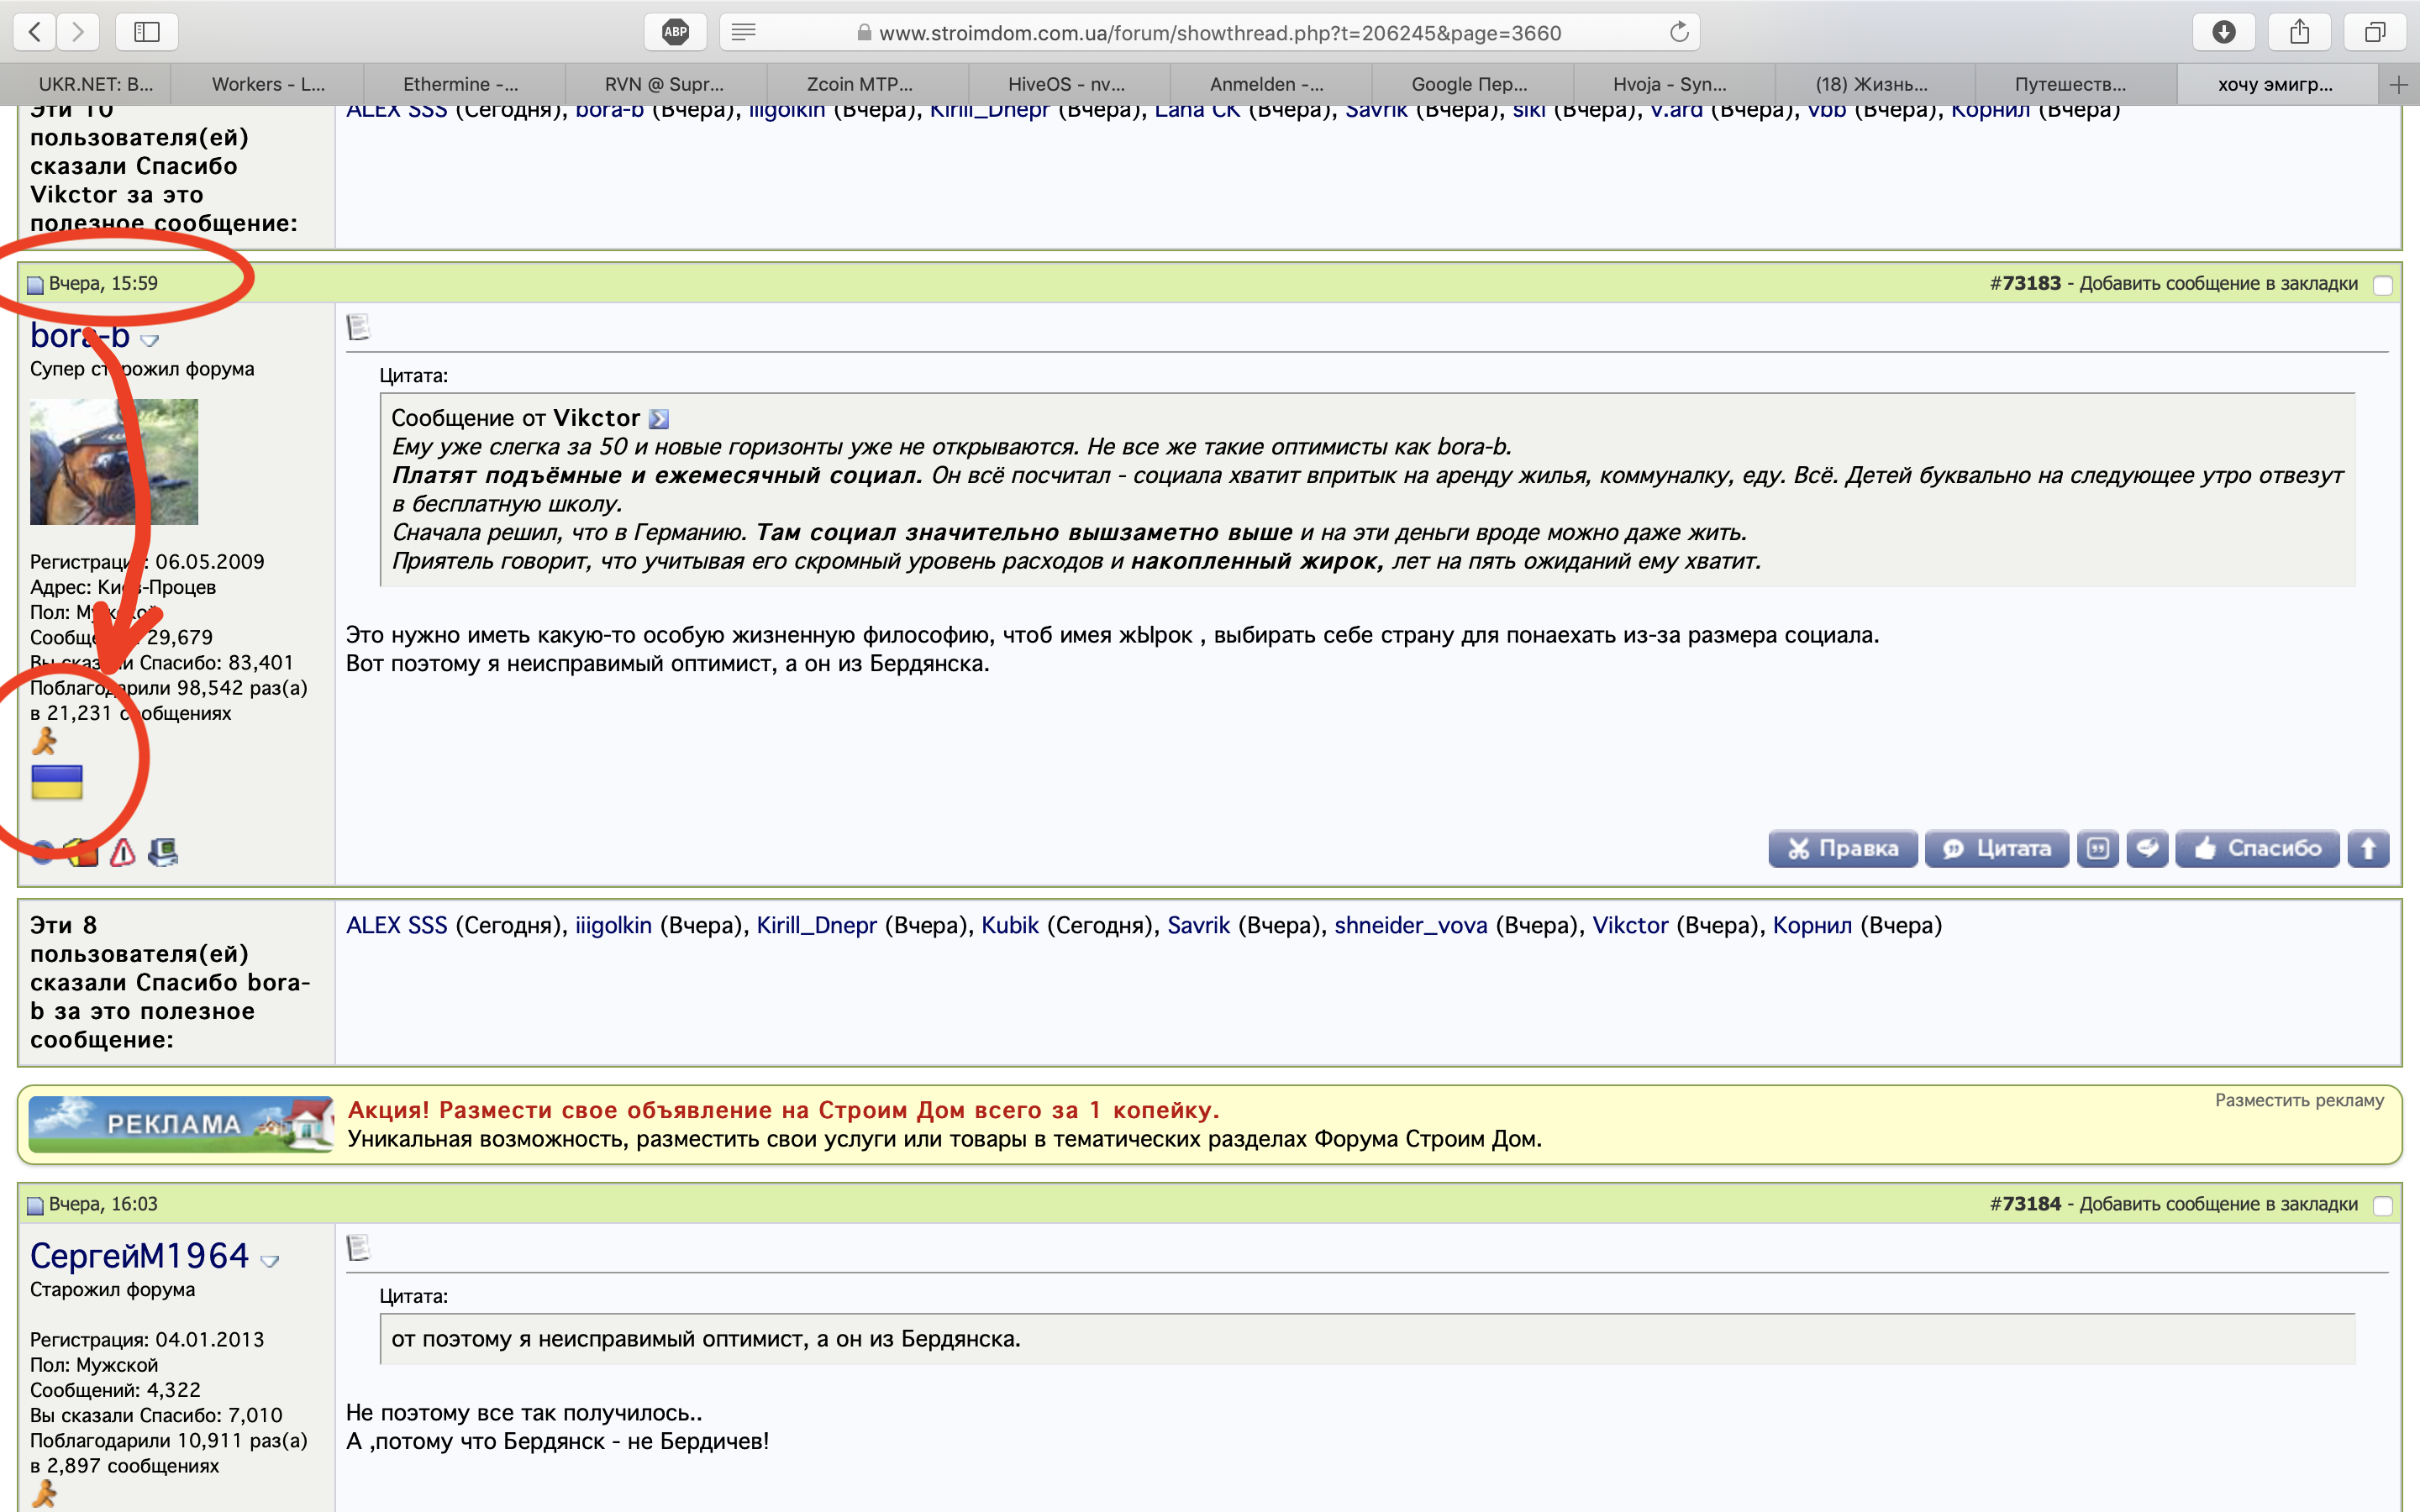Show the Safari sidebar
The height and width of the screenshot is (1512, 2420).
(147, 32)
